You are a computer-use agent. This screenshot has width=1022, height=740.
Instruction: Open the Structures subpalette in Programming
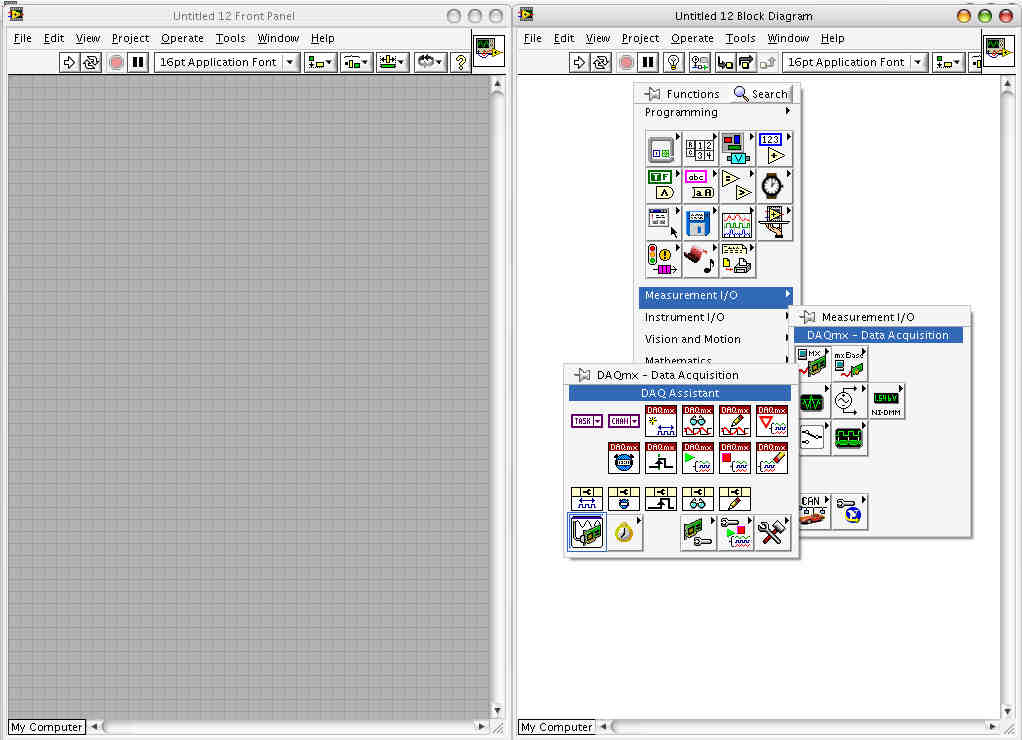661,149
